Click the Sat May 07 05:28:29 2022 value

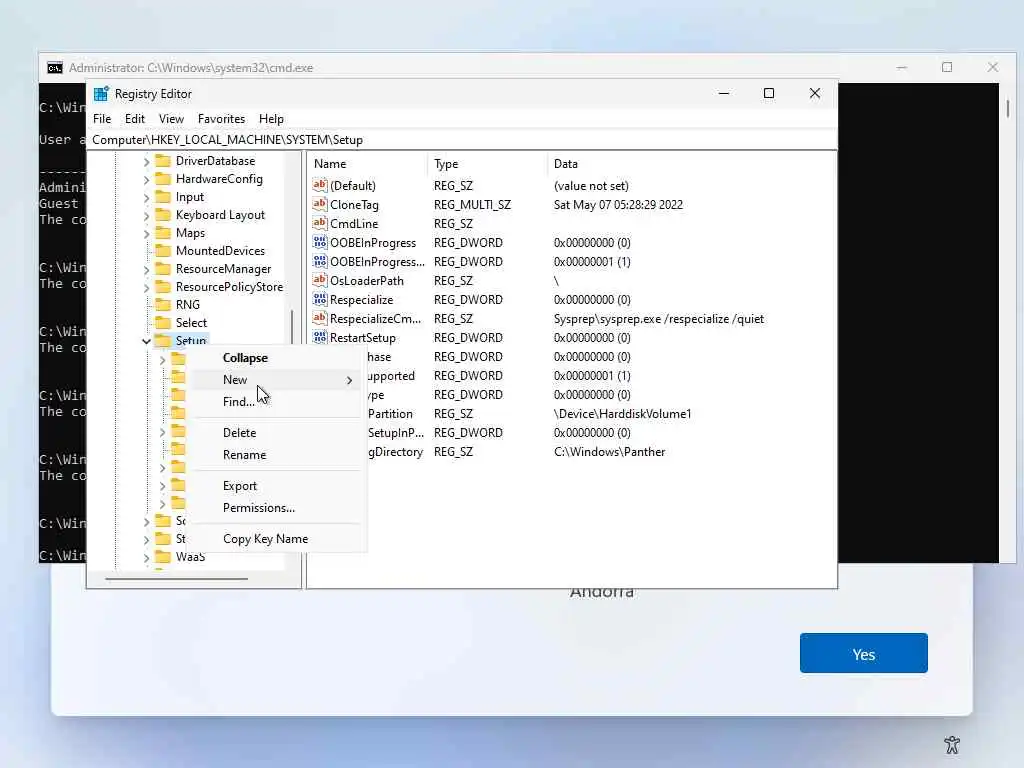(x=618, y=204)
